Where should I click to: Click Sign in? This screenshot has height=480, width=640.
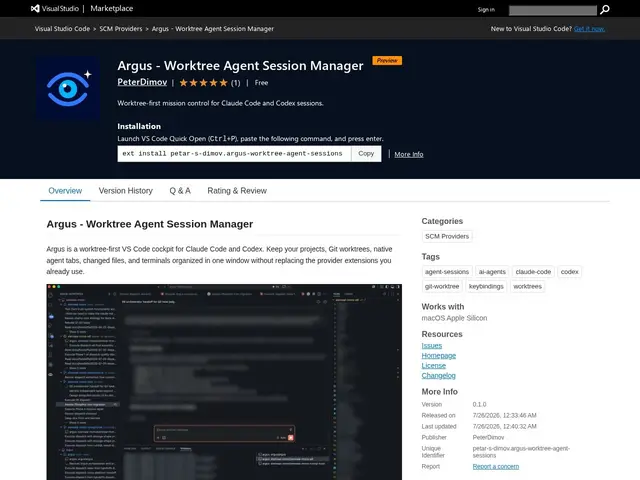click(x=486, y=9)
